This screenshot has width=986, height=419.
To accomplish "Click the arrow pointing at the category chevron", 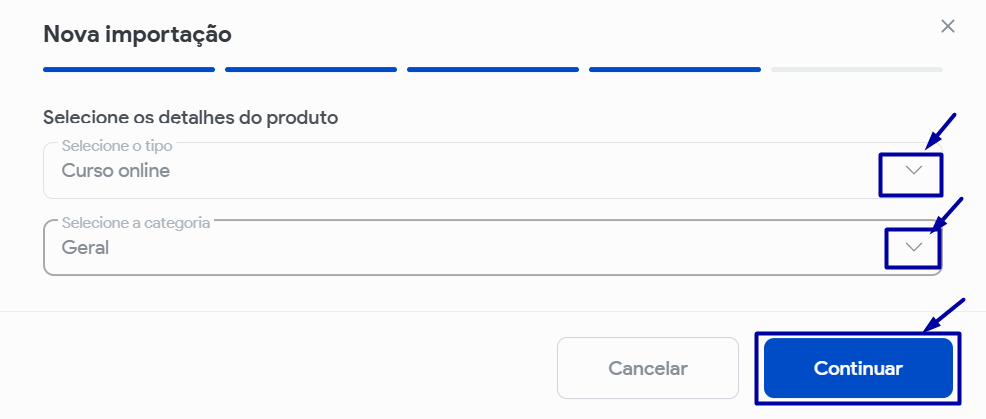I will (x=946, y=214).
